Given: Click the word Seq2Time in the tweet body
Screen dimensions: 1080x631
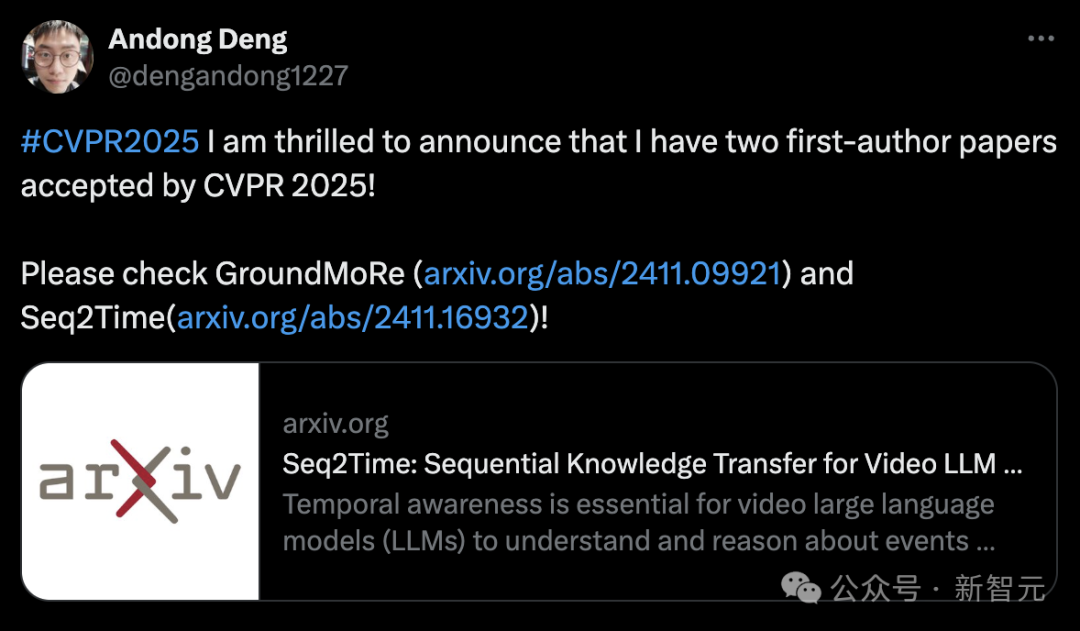Looking at the screenshot, I should click(x=94, y=318).
